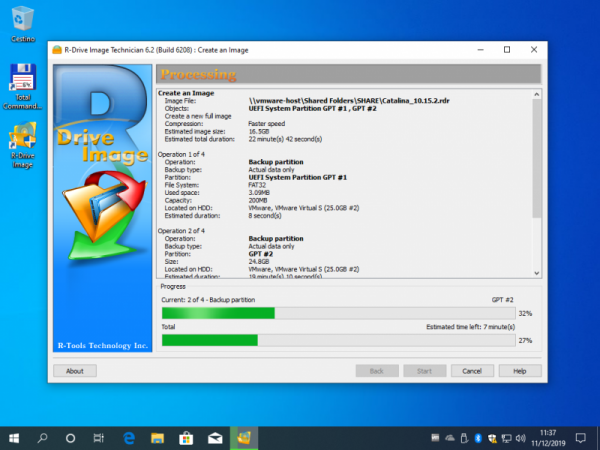Click 'Faster speed' compression value

tap(267, 124)
